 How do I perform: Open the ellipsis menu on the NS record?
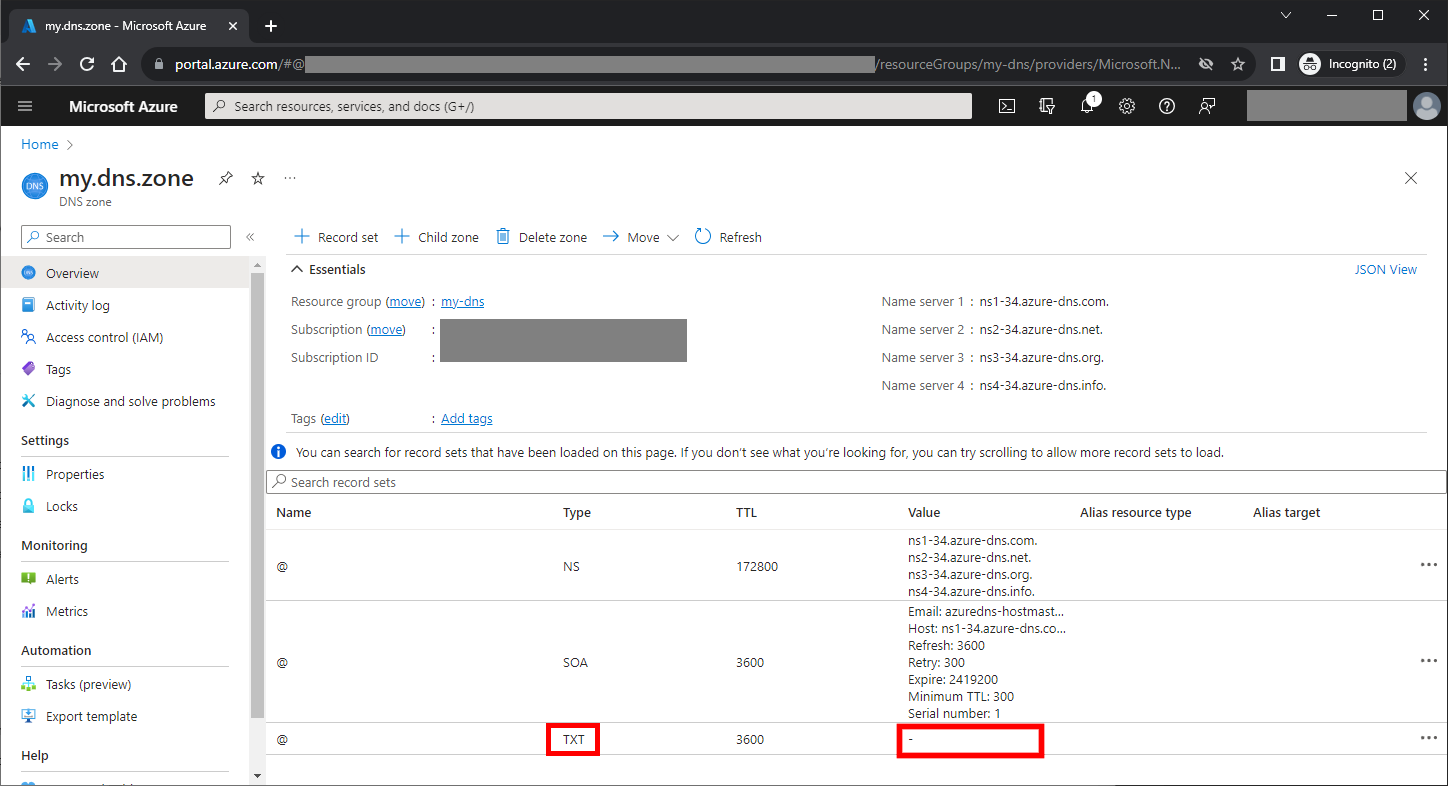click(x=1428, y=564)
